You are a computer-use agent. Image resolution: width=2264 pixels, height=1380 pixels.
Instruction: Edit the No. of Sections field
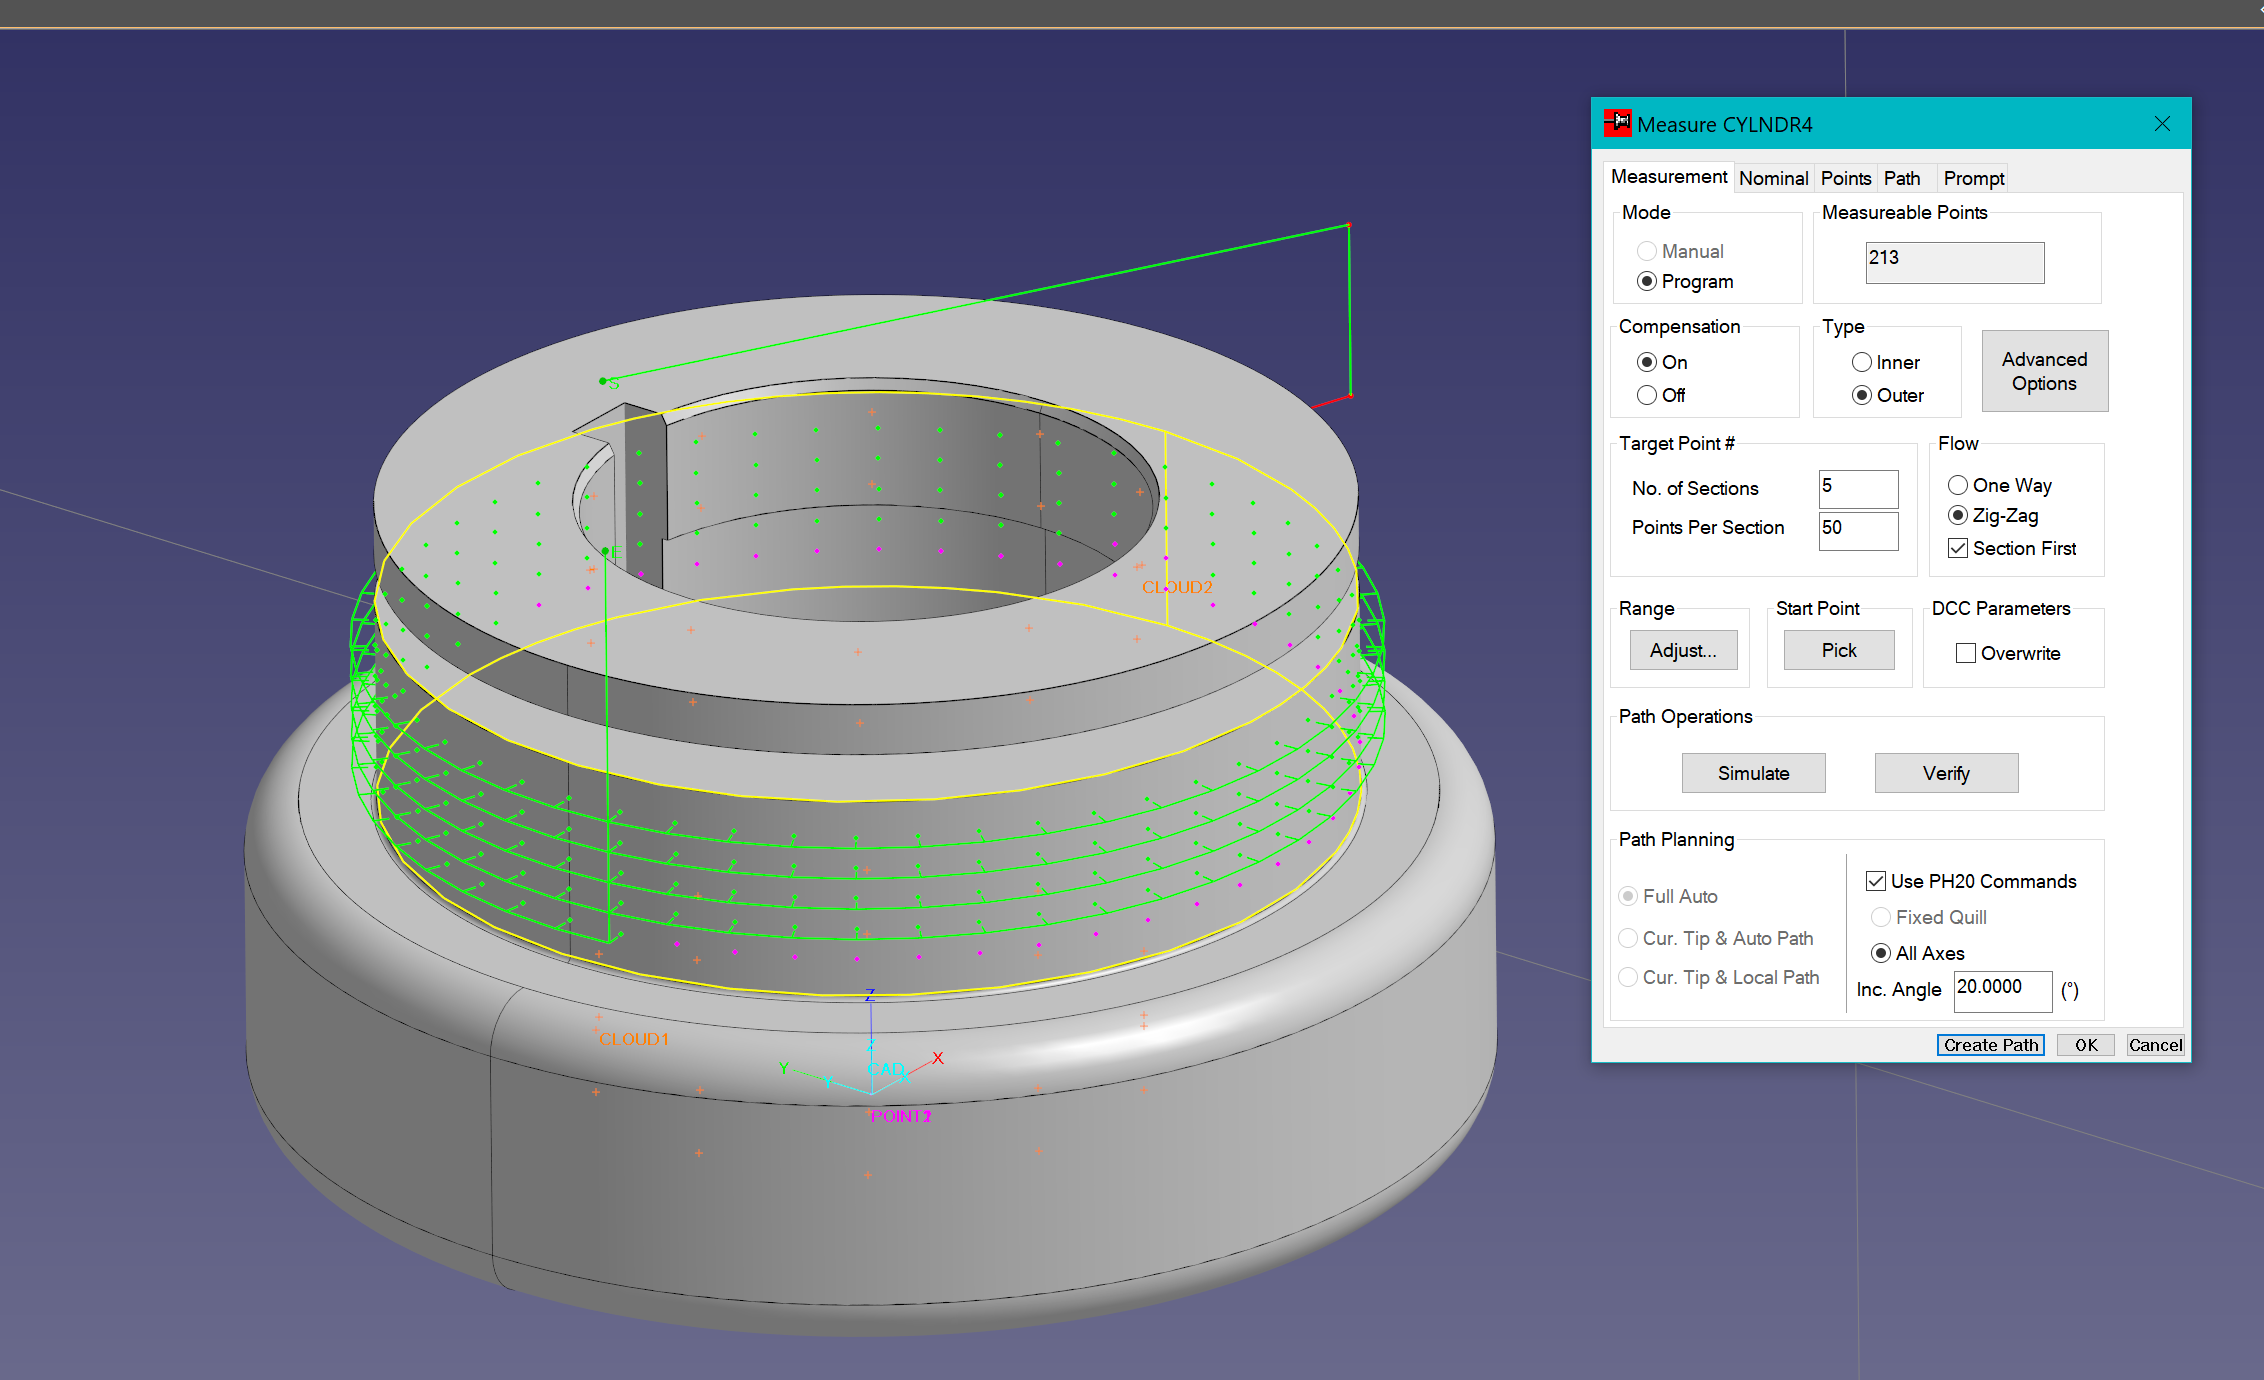(x=1857, y=488)
